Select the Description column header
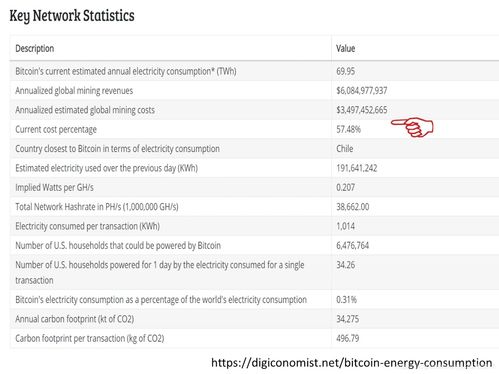Screen dimensions: 499x374 tap(35, 48)
